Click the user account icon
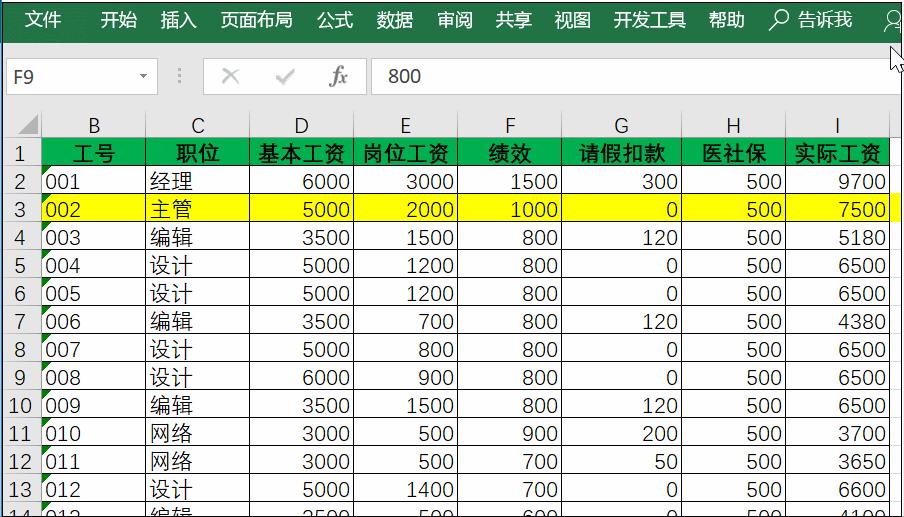The height and width of the screenshot is (517, 904). tap(892, 21)
